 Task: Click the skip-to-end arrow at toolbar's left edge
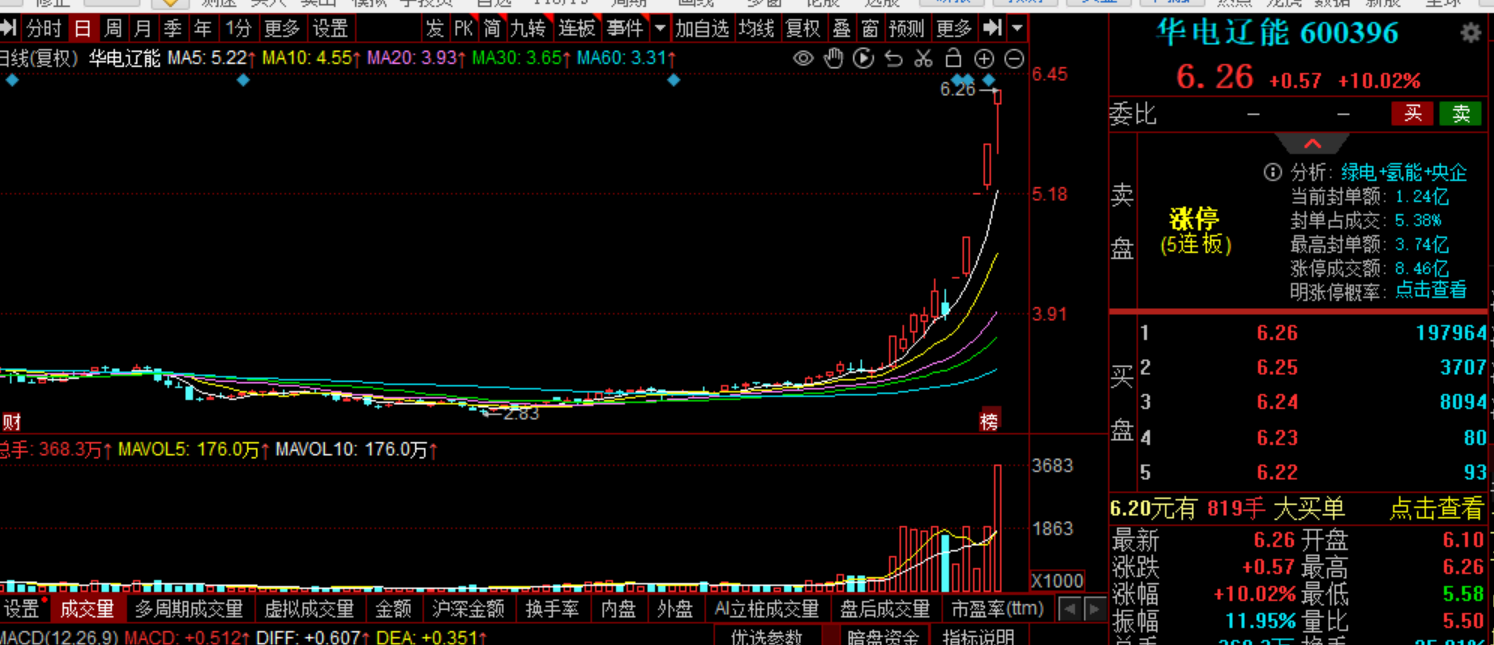coord(8,28)
